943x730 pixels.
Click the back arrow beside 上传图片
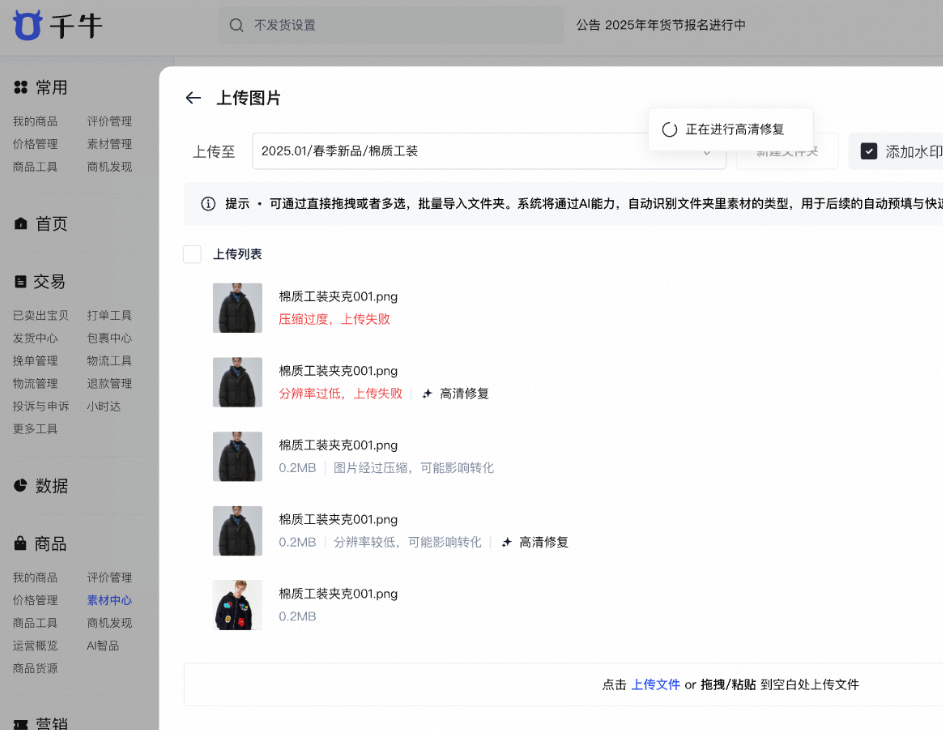(192, 98)
